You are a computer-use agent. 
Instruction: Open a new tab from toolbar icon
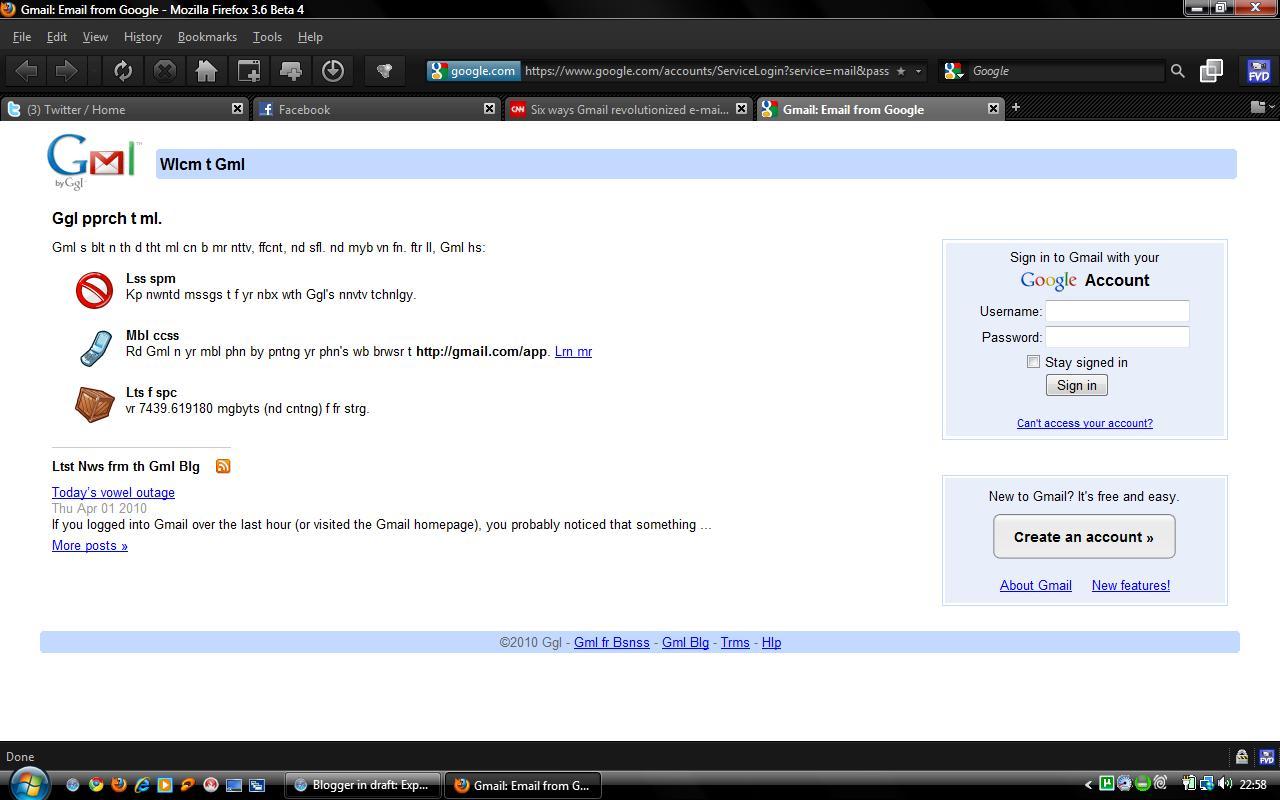(x=249, y=71)
